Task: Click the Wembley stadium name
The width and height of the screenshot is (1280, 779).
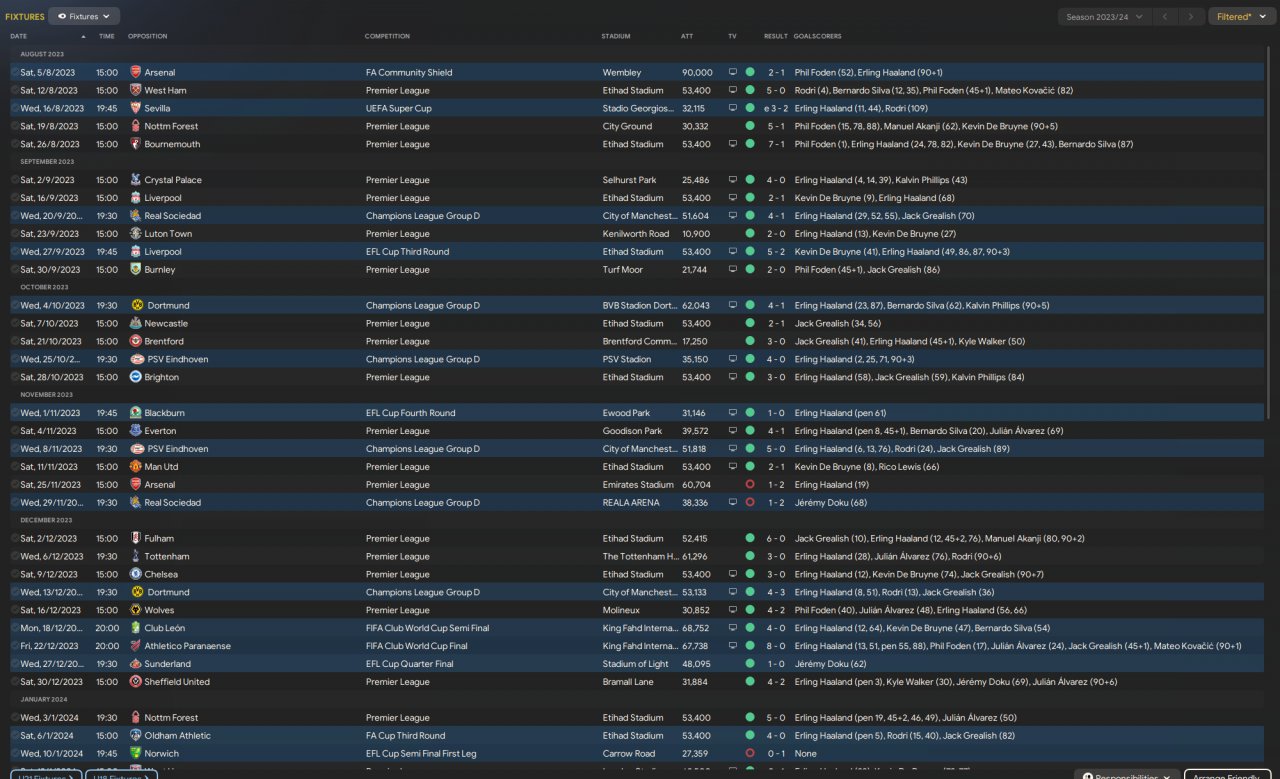Action: (620, 72)
